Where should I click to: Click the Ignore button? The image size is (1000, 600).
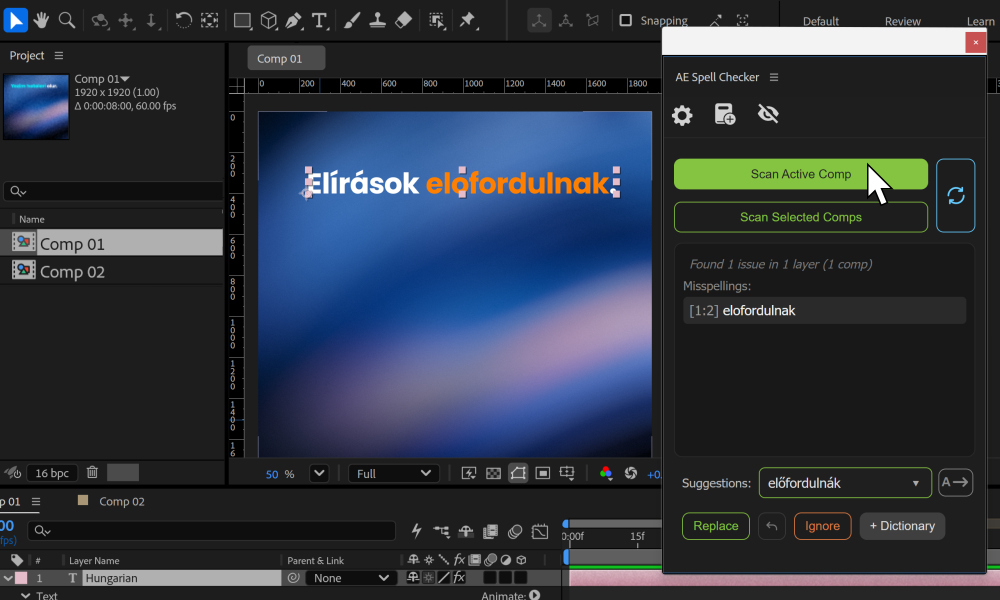[822, 526]
